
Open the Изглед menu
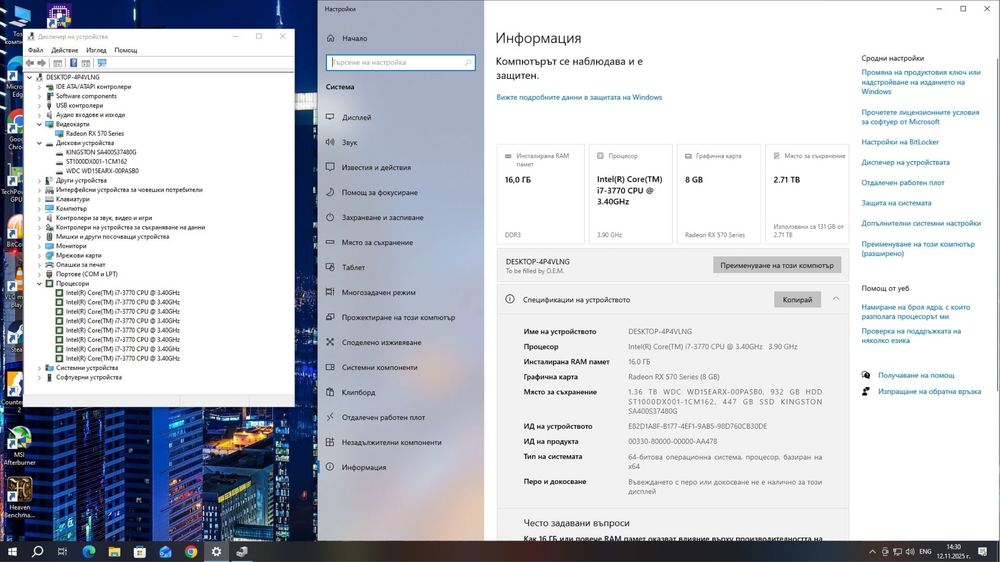point(96,50)
